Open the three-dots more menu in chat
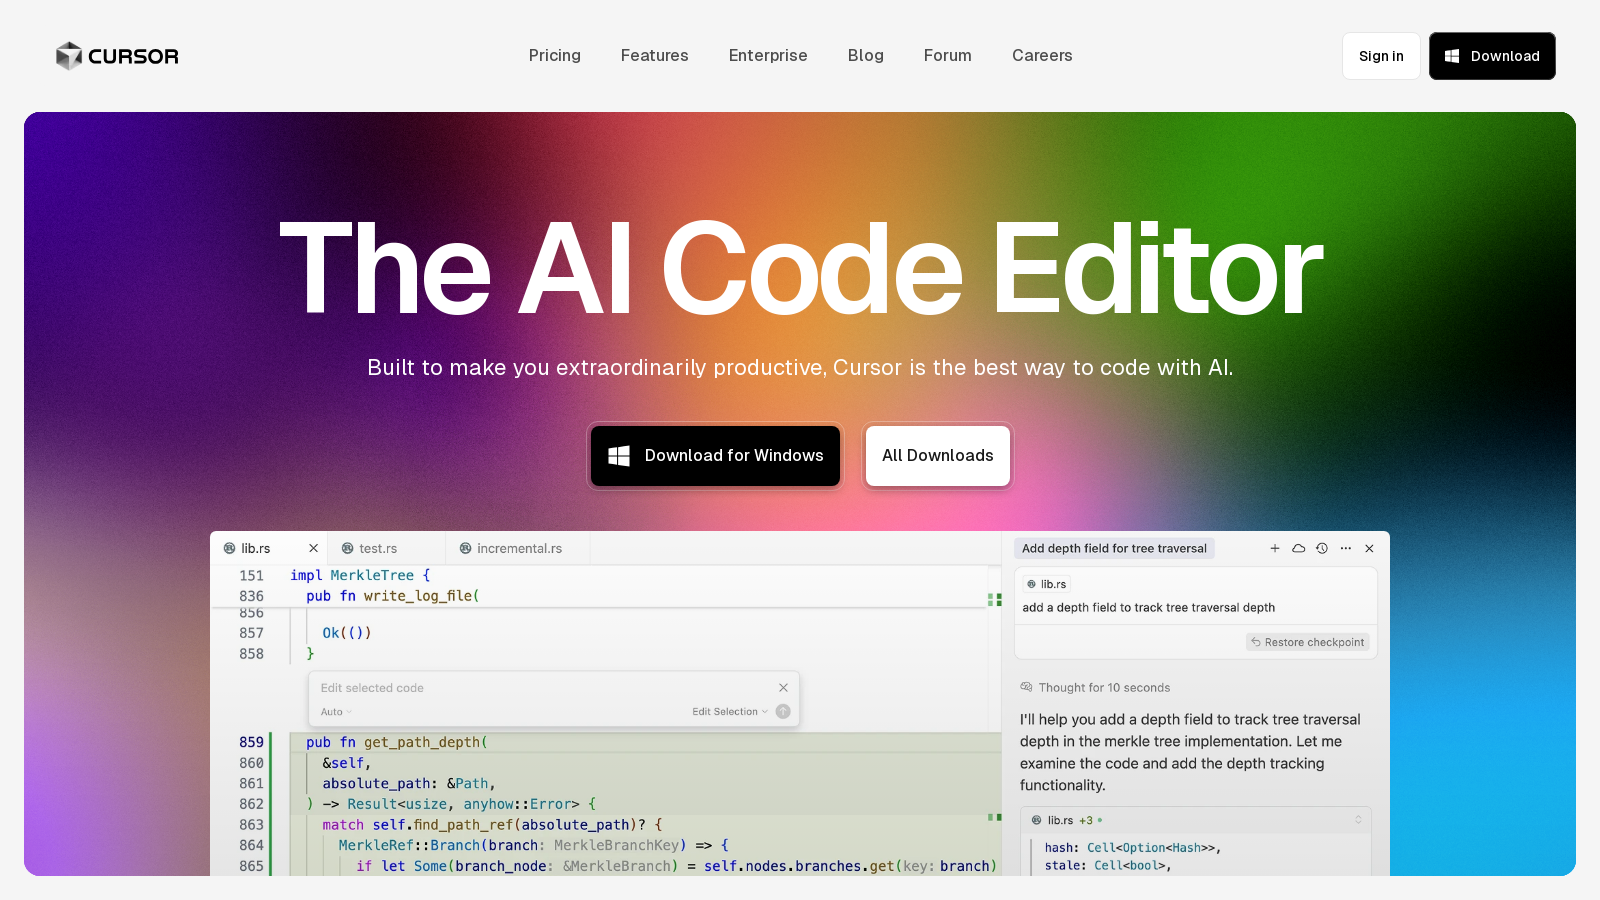 (x=1346, y=548)
